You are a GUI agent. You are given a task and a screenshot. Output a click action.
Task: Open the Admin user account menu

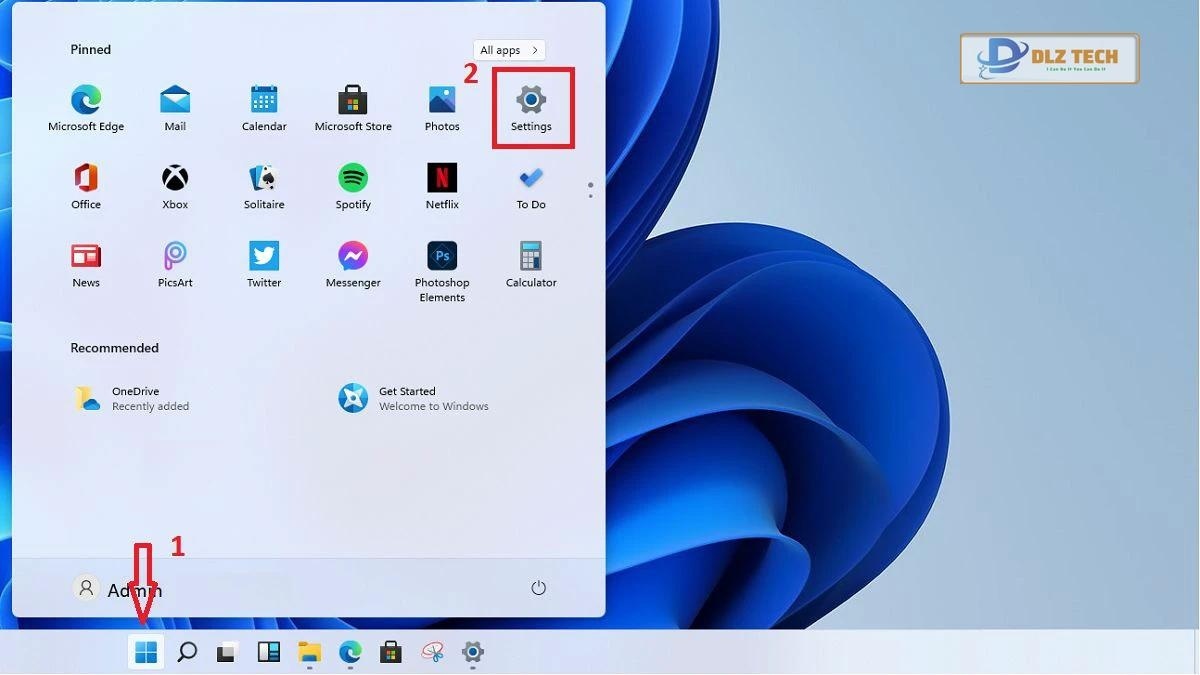click(118, 590)
